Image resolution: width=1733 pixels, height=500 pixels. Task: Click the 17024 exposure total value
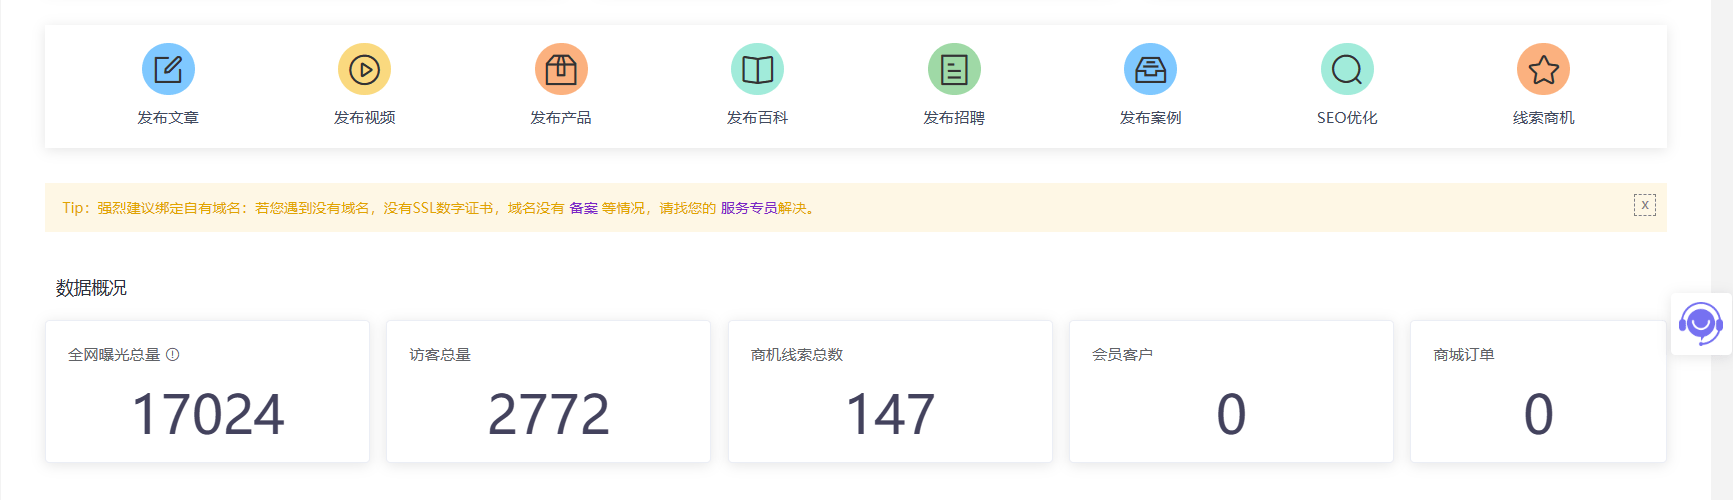208,414
